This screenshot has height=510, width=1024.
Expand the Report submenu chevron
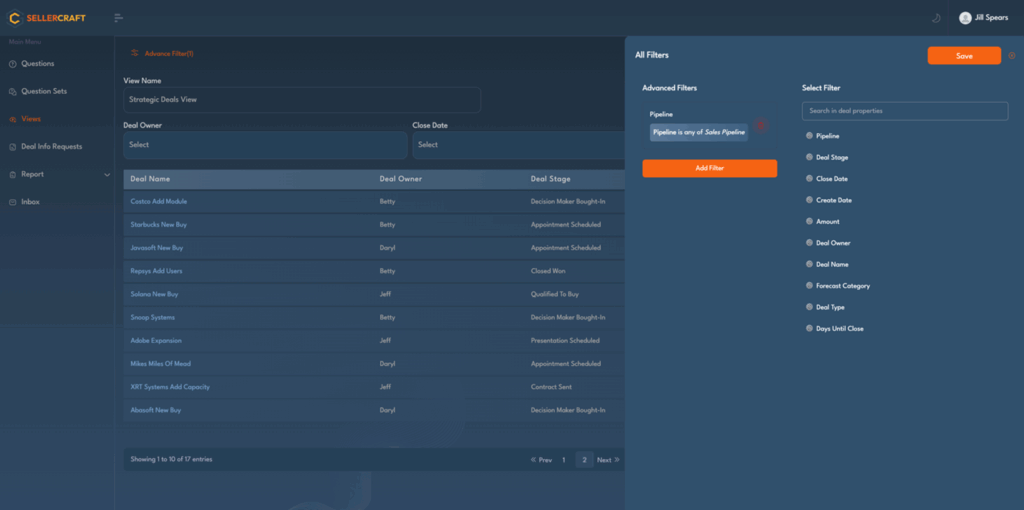coord(107,175)
